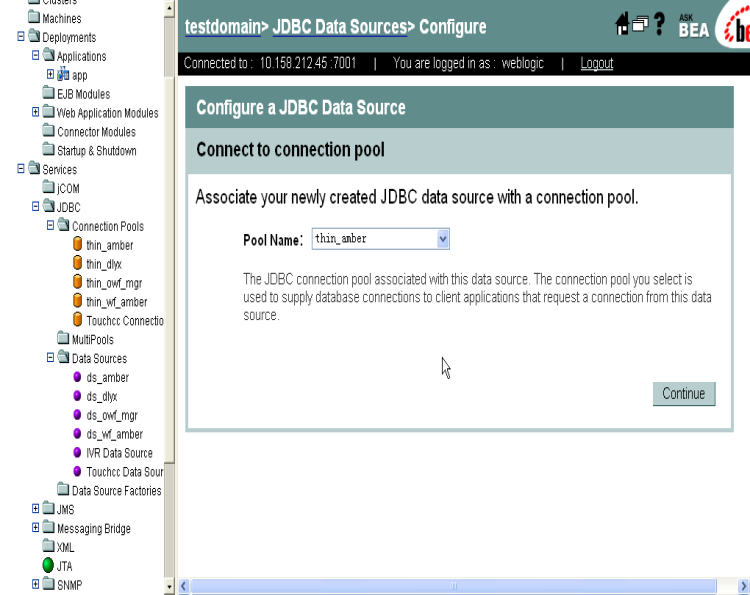
Task: Click the horizontal scrollbar right arrow
Action: tap(743, 586)
